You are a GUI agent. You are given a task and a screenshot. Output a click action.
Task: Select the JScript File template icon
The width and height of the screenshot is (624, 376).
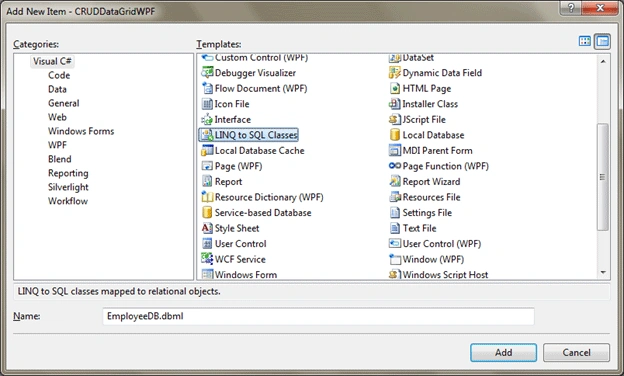(394, 119)
